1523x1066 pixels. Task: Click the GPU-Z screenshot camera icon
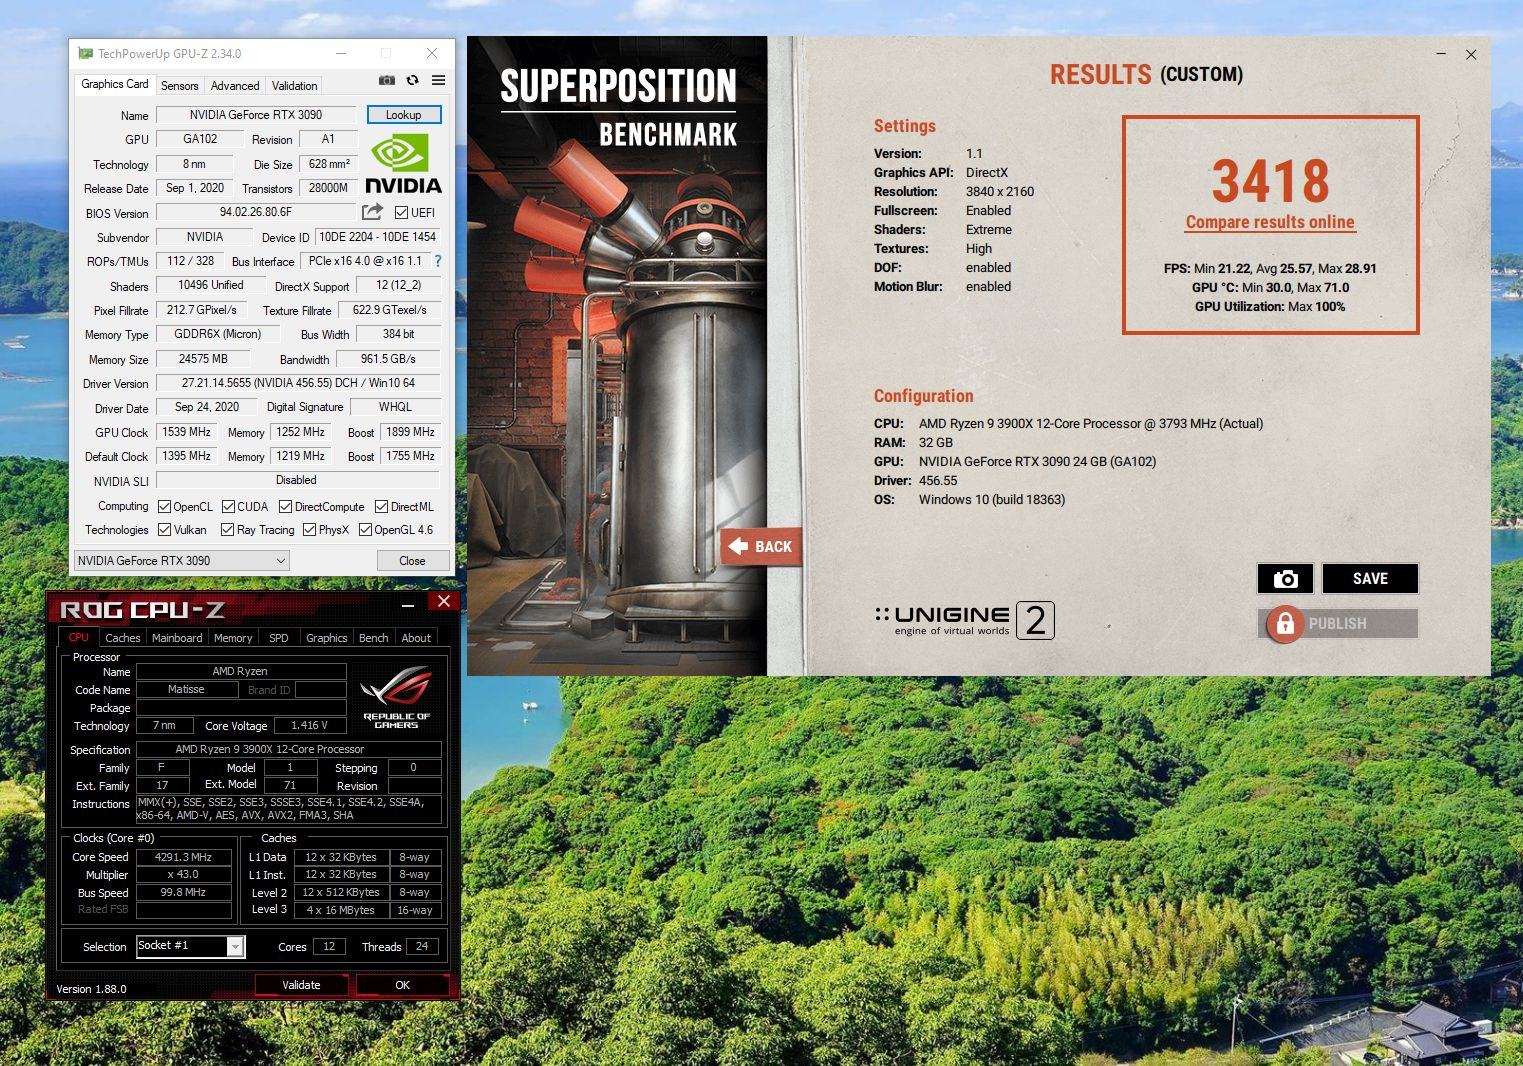coord(387,80)
